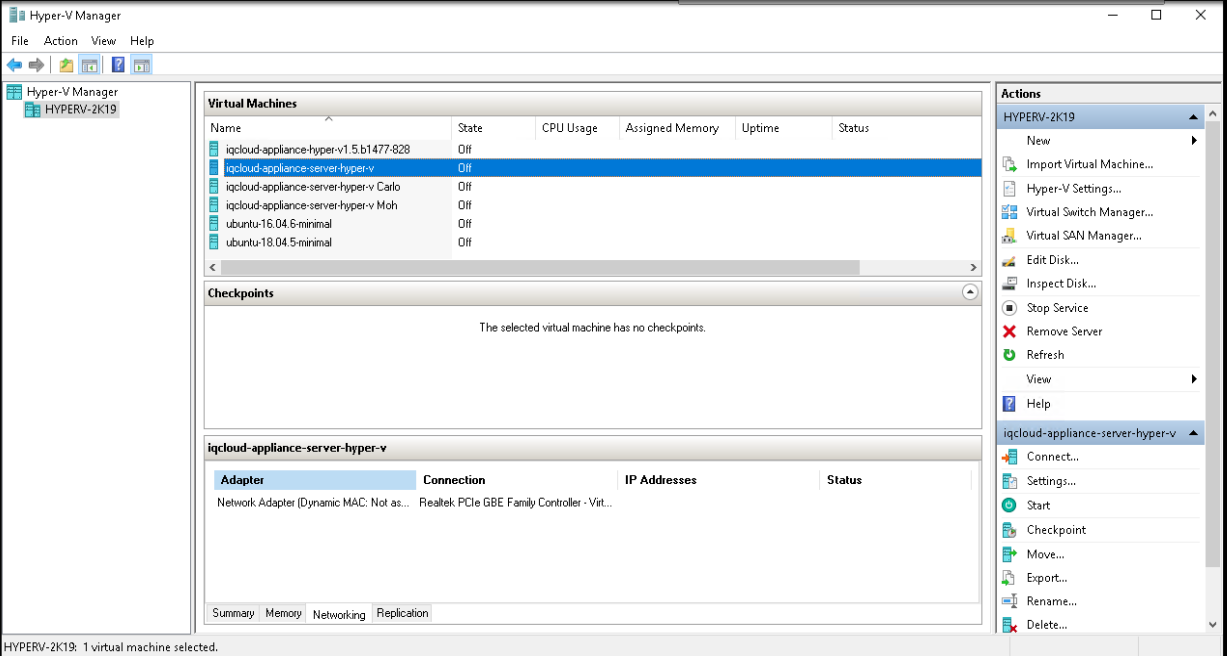Click the Rename action icon

pyautogui.click(x=1009, y=601)
